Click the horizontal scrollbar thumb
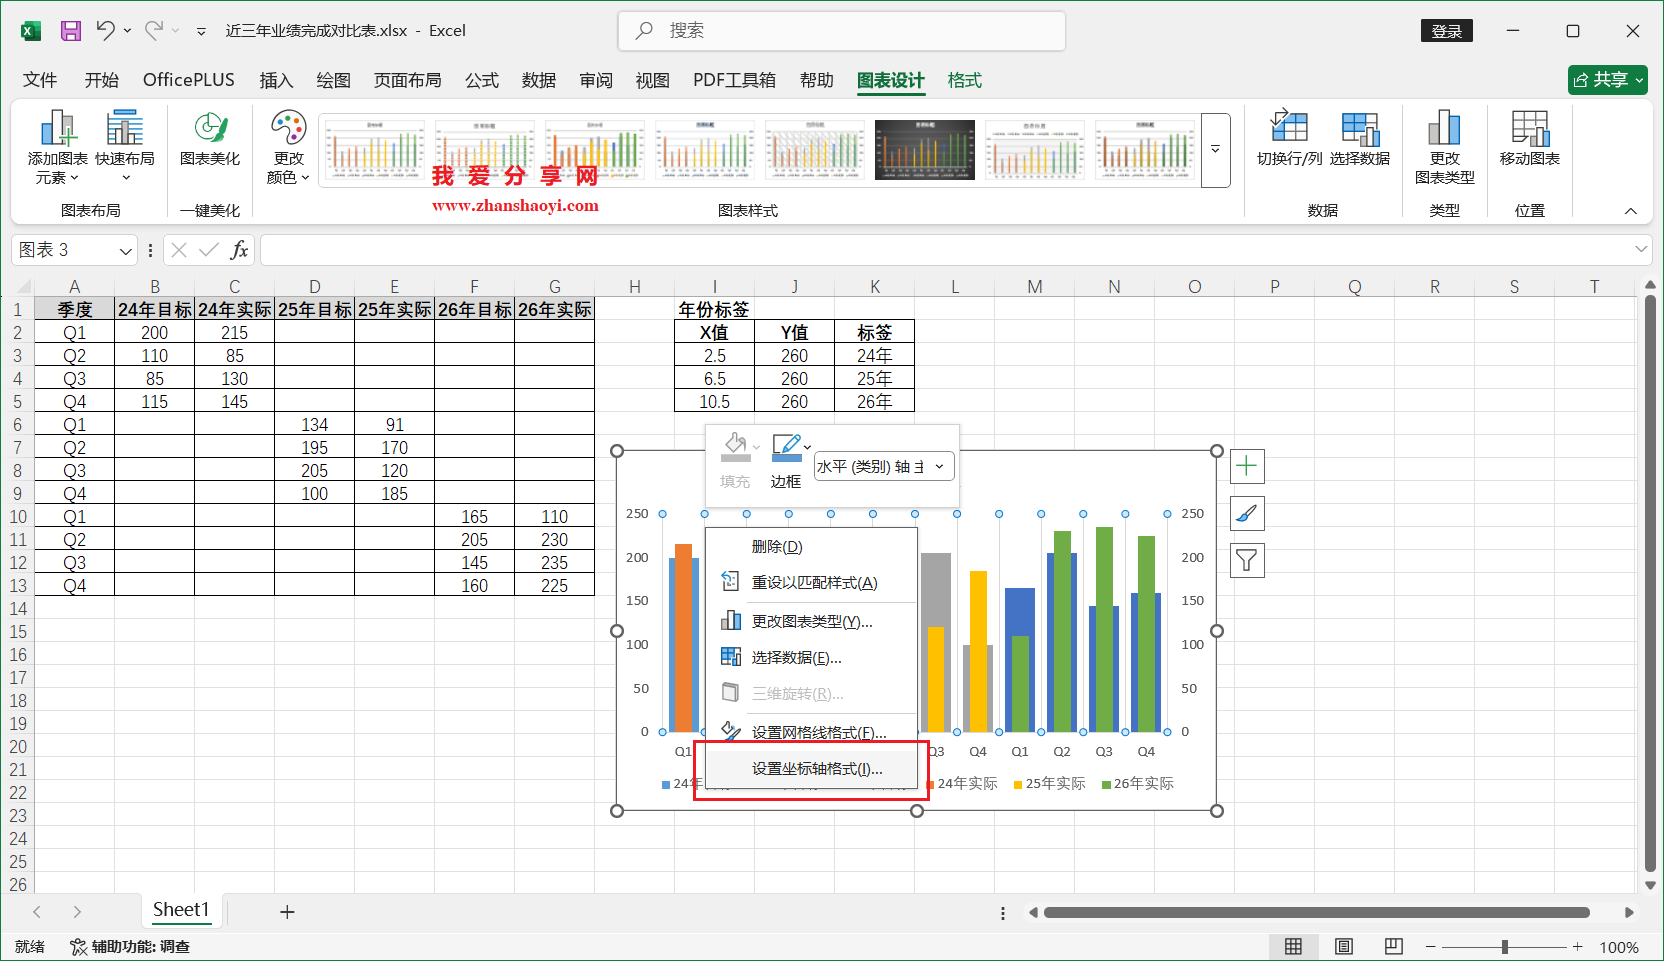This screenshot has height=961, width=1664. [x=1316, y=912]
